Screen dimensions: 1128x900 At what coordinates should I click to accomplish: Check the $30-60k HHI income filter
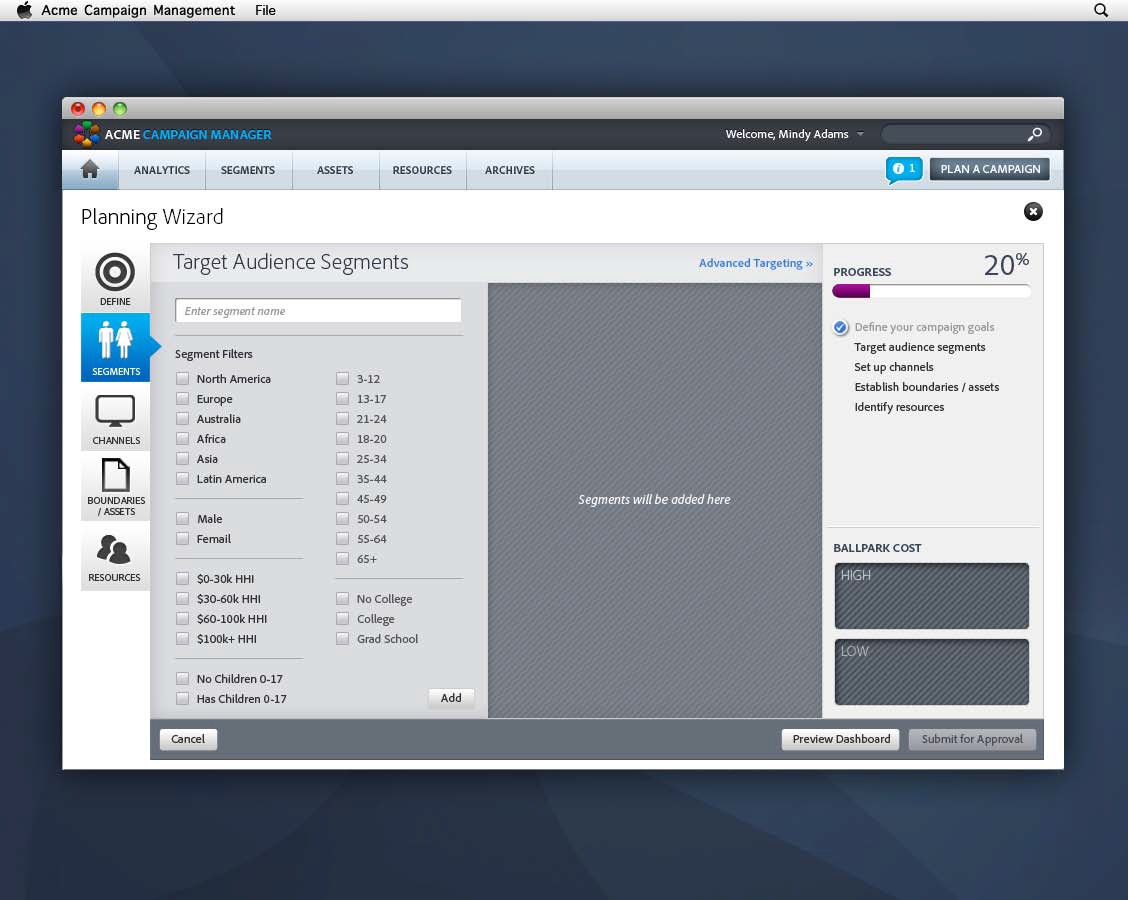[183, 599]
